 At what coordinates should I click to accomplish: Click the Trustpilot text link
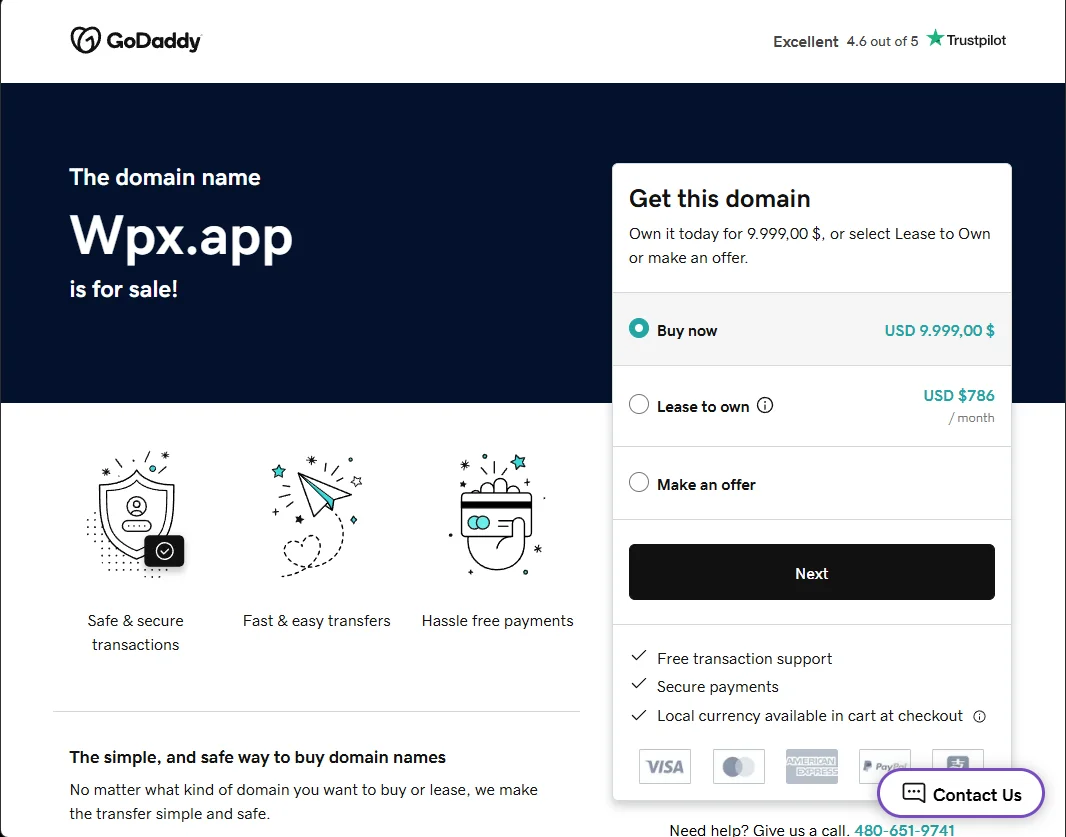click(976, 40)
